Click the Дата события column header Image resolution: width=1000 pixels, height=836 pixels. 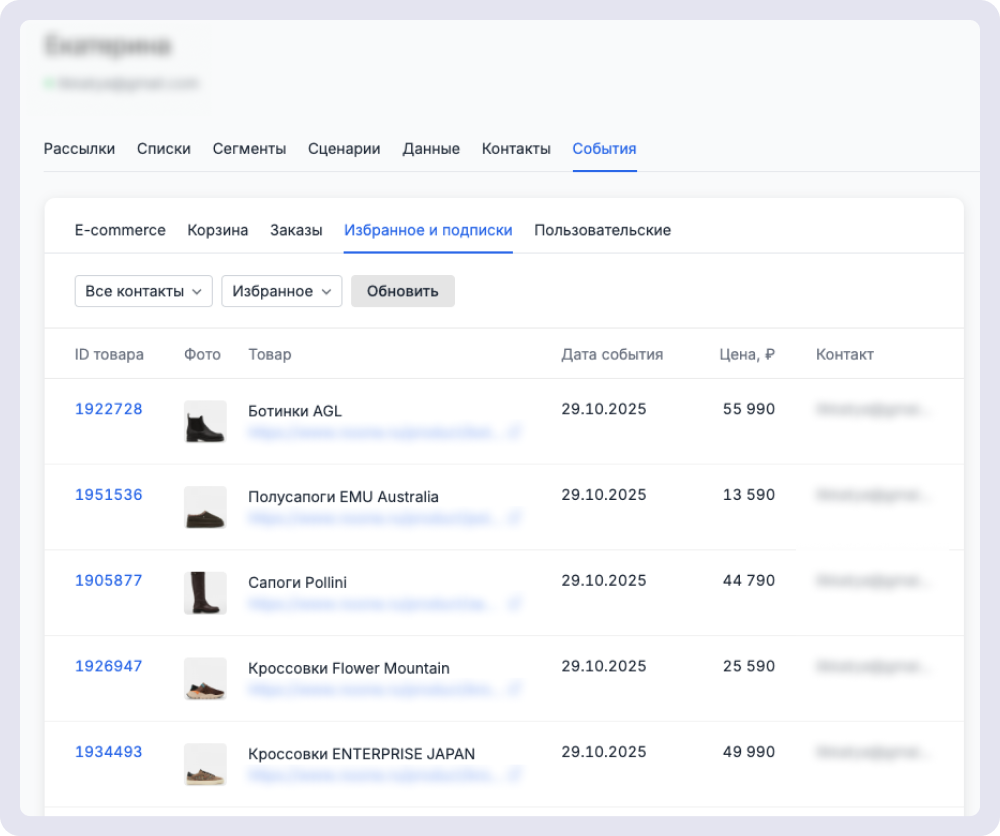tap(612, 355)
